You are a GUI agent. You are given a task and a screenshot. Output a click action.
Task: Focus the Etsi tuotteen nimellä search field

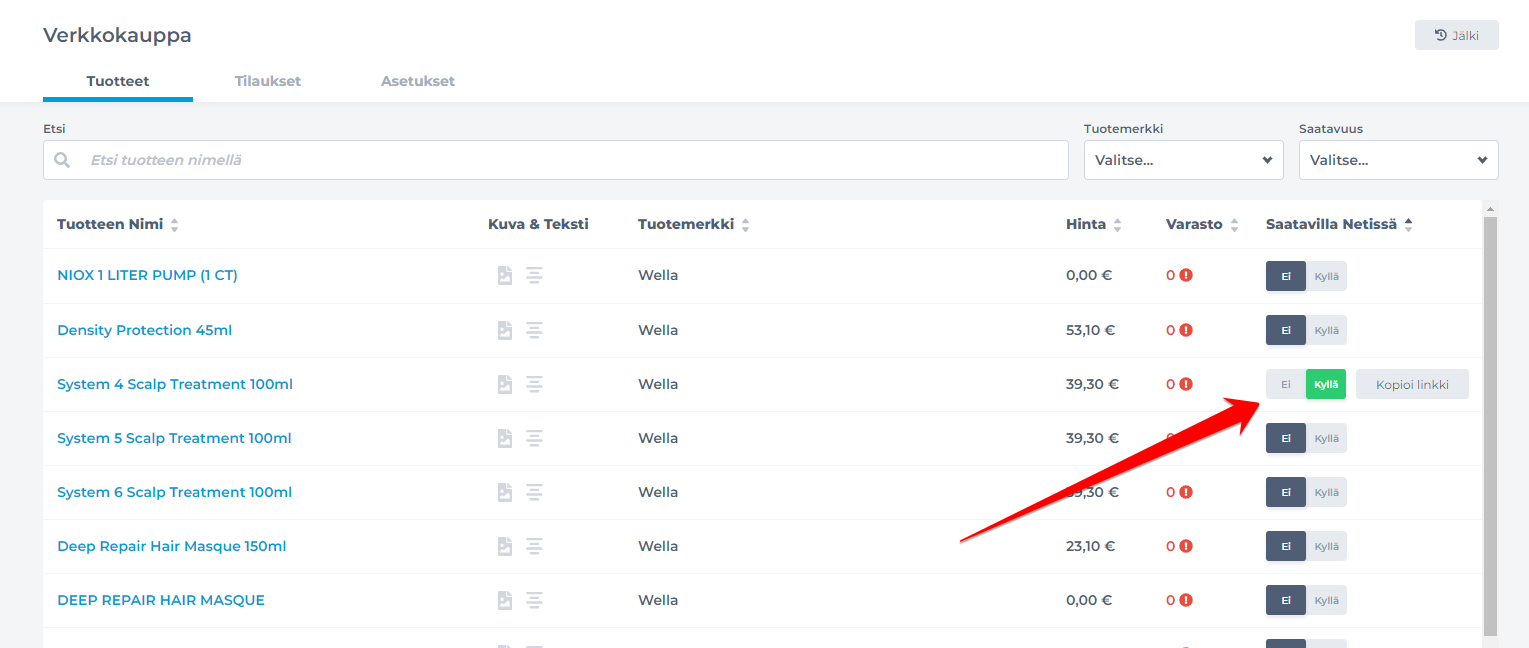[556, 160]
